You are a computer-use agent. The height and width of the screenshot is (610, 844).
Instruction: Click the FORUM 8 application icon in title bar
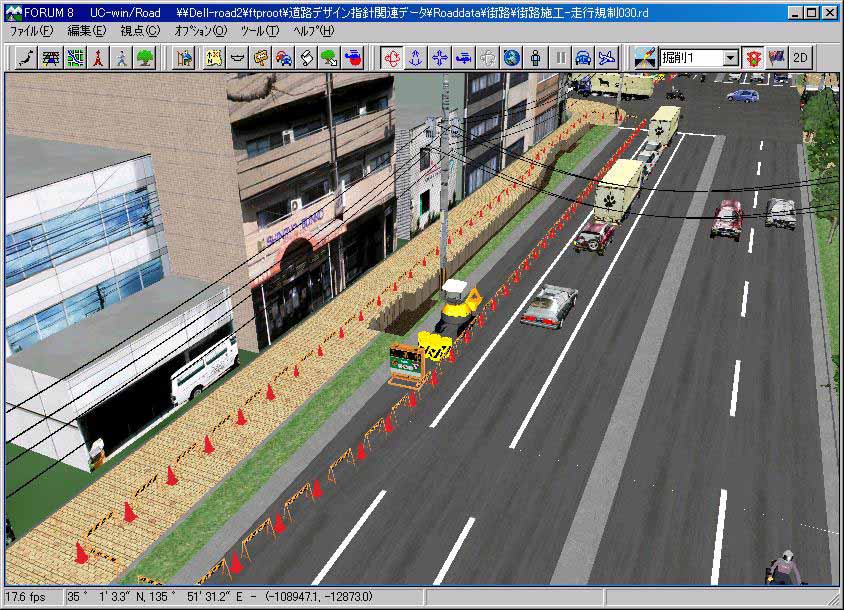[x=13, y=12]
